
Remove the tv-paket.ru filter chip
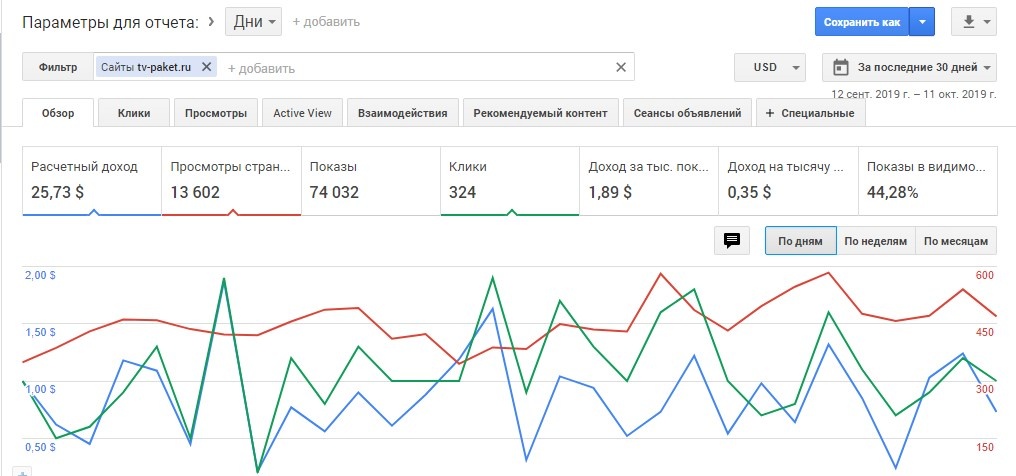(206, 67)
